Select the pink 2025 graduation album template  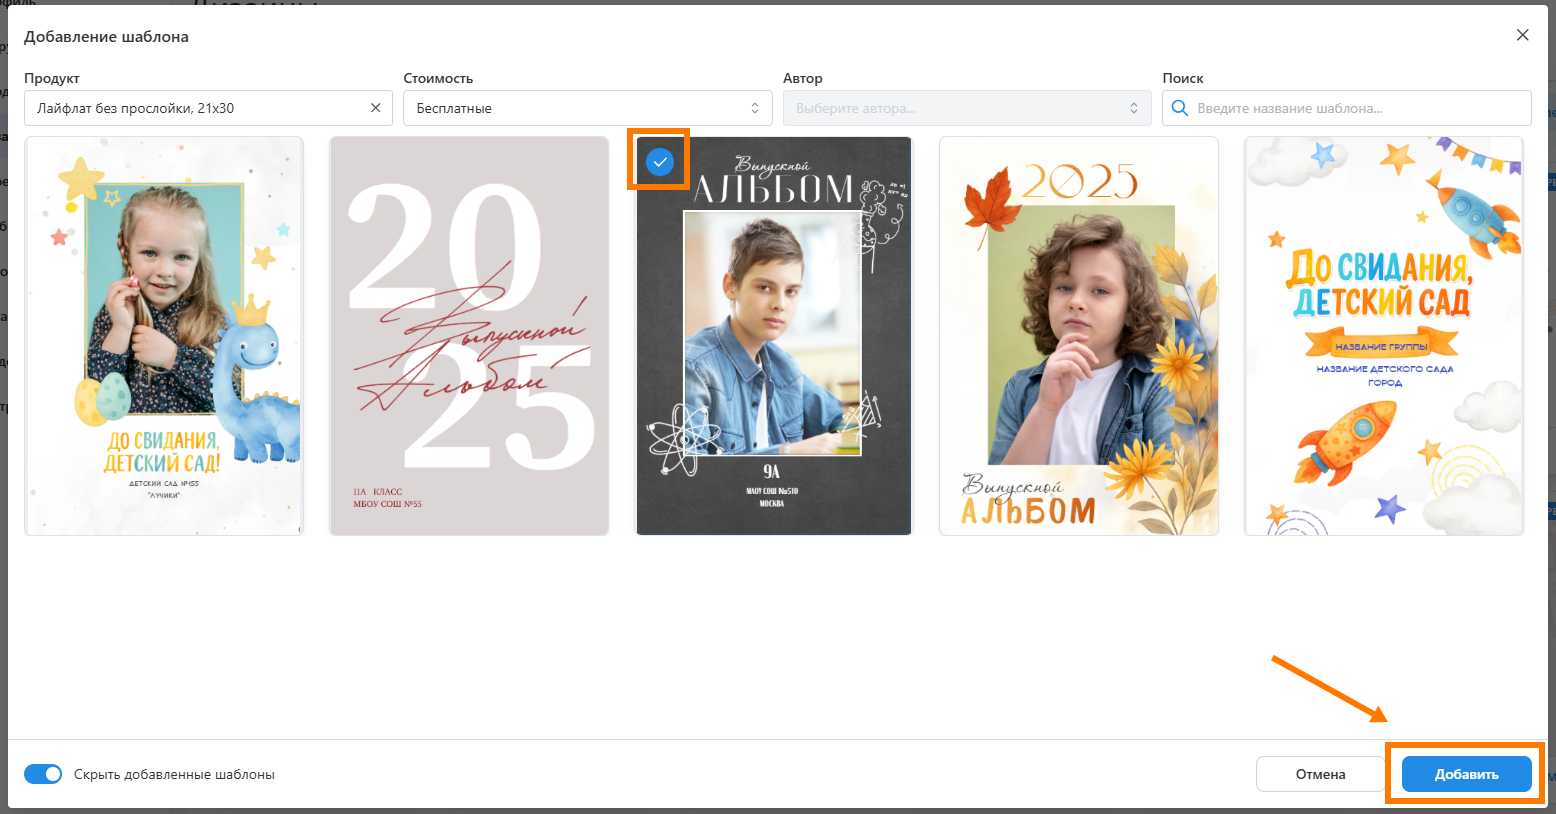point(469,336)
